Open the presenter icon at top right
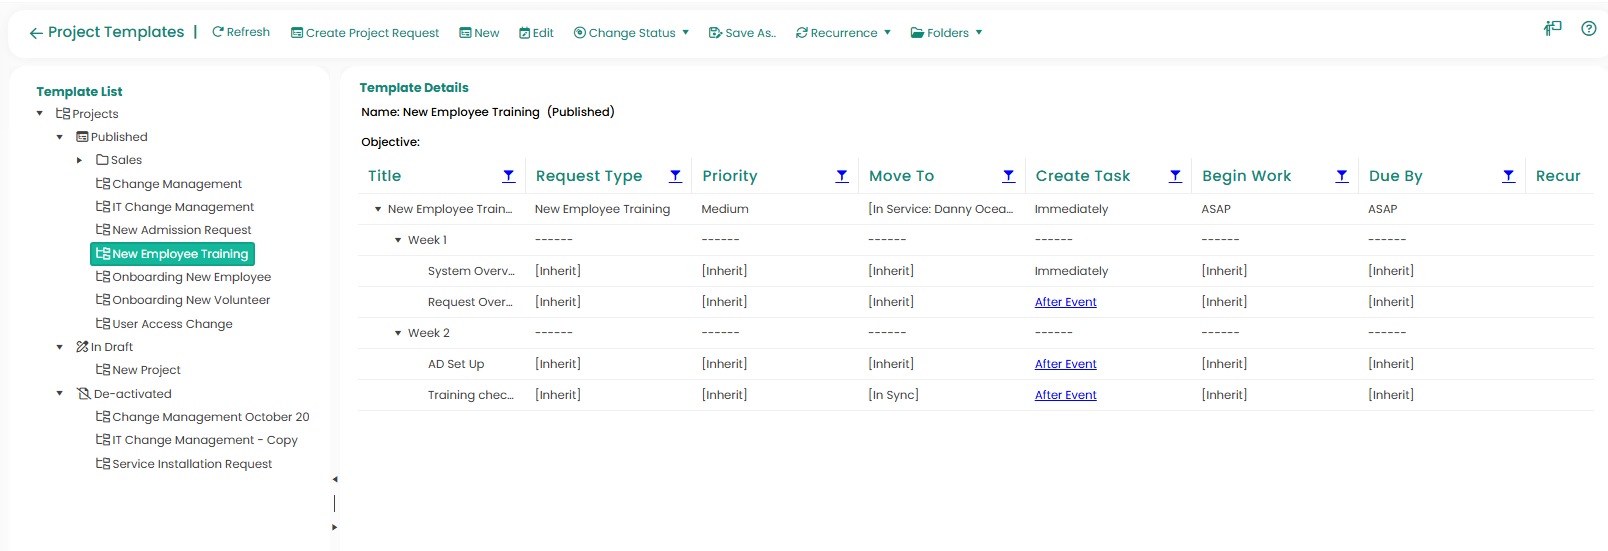 [1552, 29]
